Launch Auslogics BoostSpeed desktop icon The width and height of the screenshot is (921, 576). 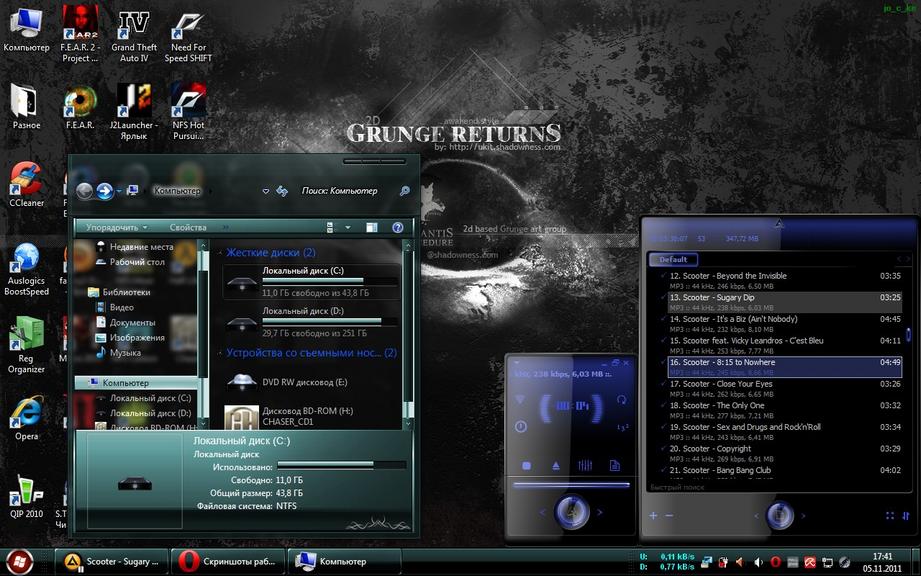(26, 269)
